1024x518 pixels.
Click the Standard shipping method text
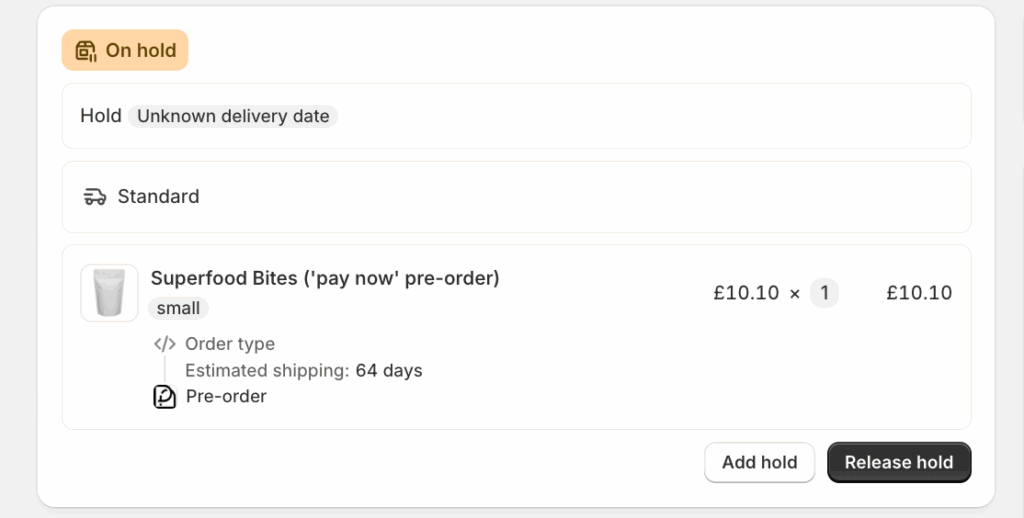(158, 196)
